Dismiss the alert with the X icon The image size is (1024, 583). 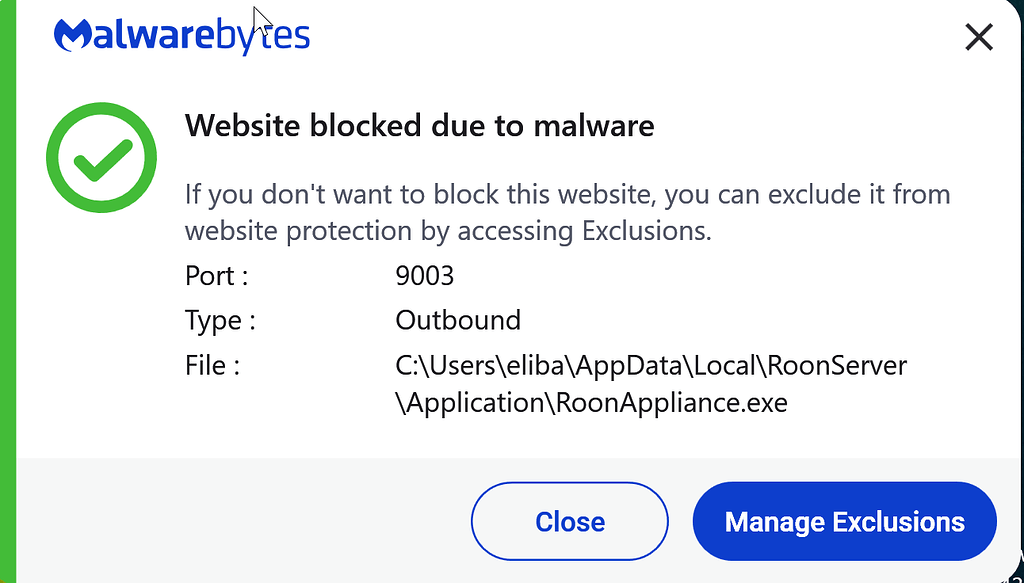979,37
